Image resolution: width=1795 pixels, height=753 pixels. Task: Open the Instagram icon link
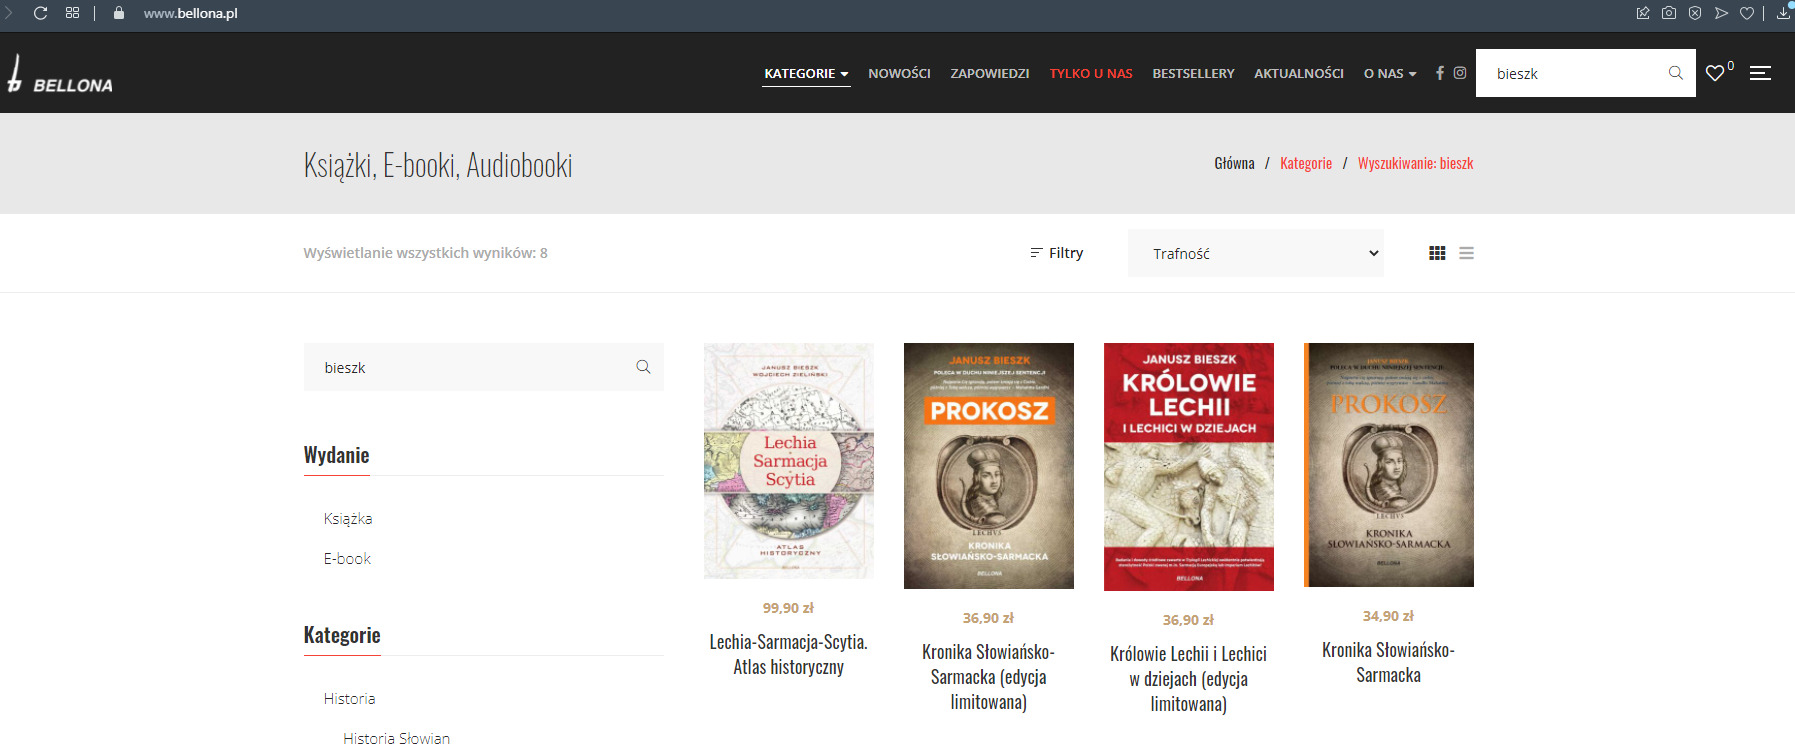[1460, 73]
